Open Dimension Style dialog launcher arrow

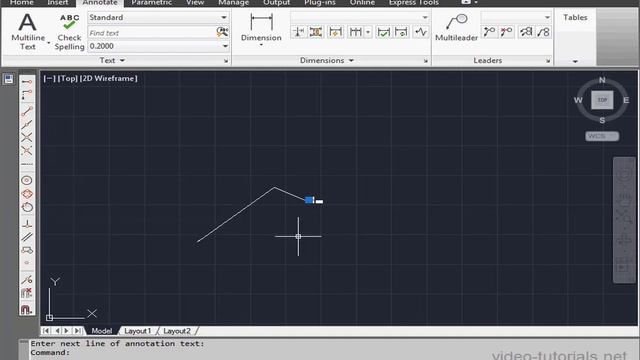[426, 61]
